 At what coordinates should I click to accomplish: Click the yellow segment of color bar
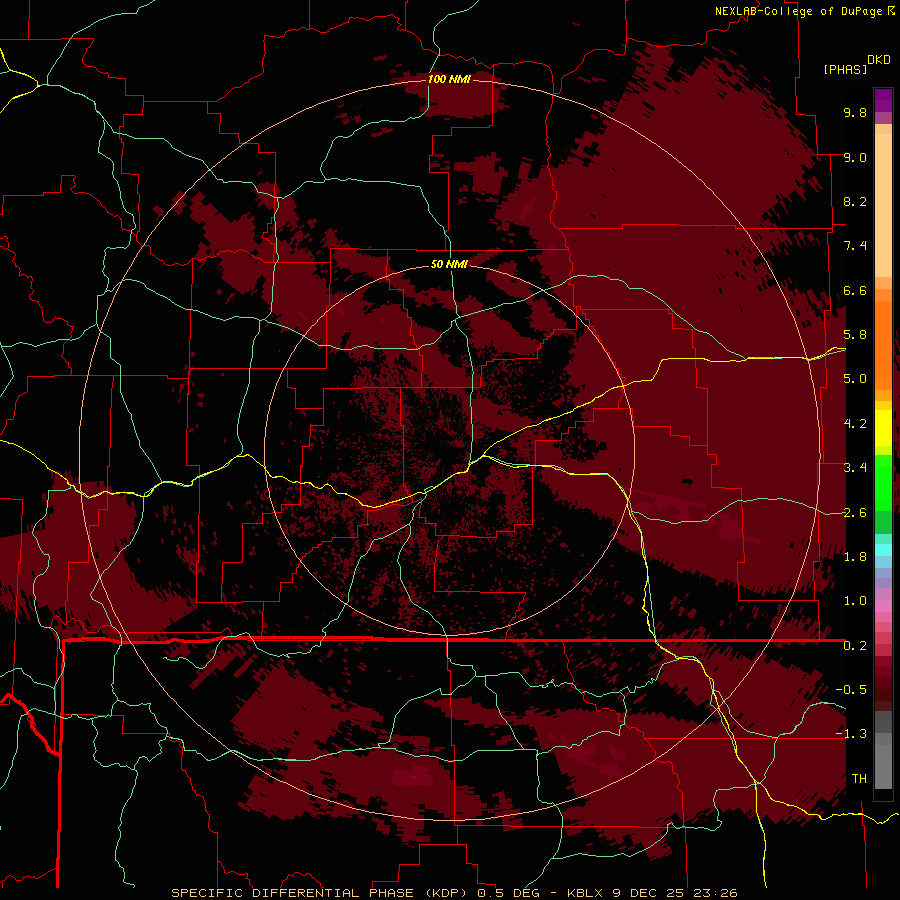coord(883,428)
